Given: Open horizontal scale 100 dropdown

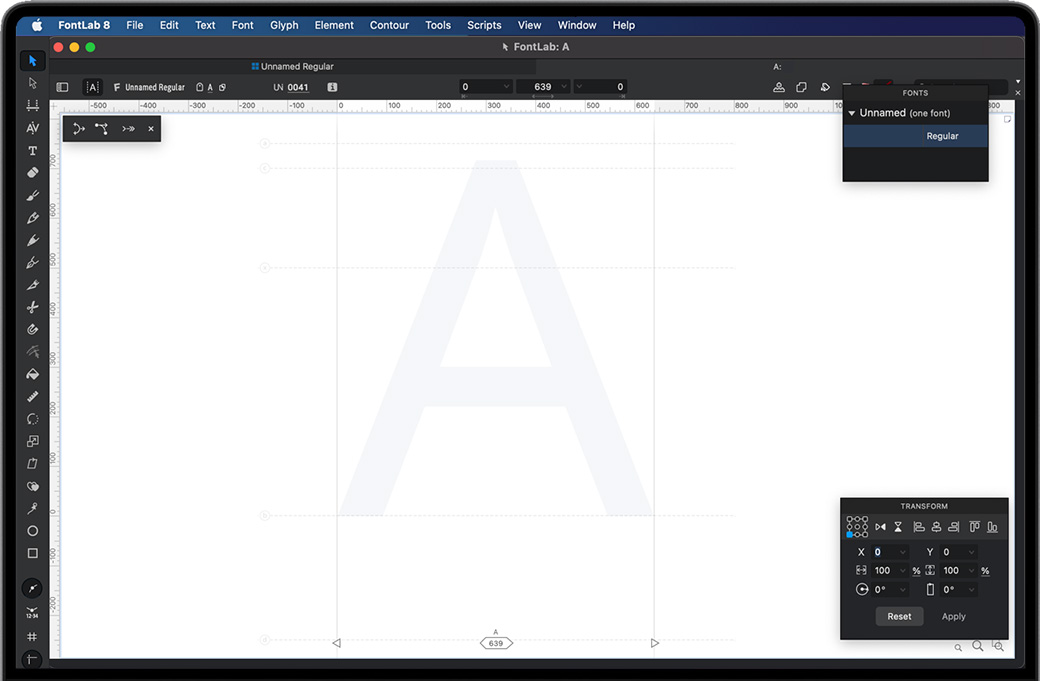Looking at the screenshot, I should pyautogui.click(x=903, y=571).
